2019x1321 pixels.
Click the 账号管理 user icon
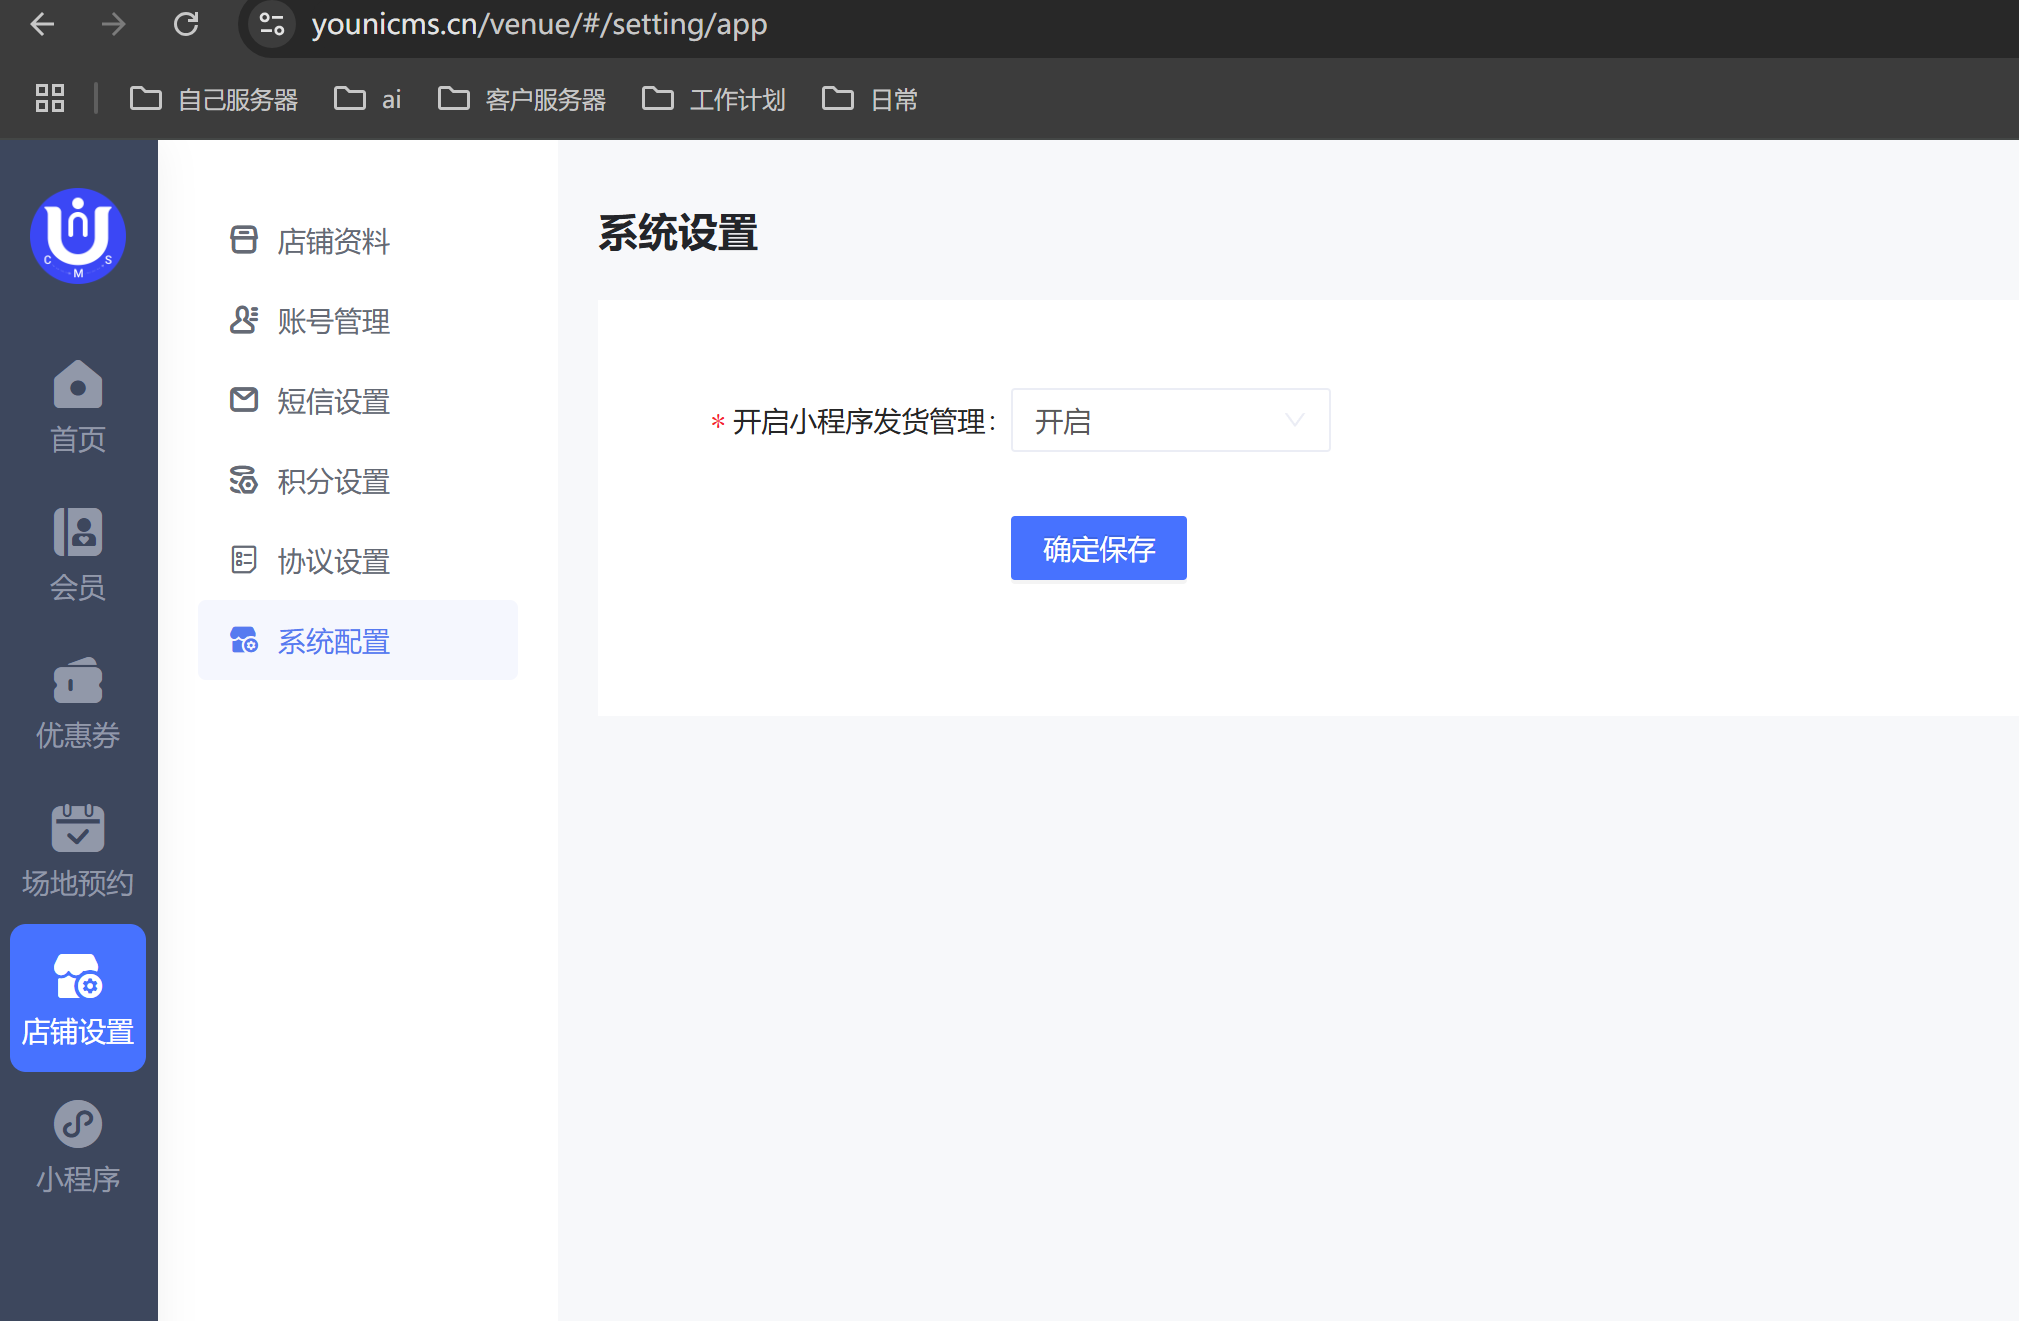pyautogui.click(x=244, y=320)
